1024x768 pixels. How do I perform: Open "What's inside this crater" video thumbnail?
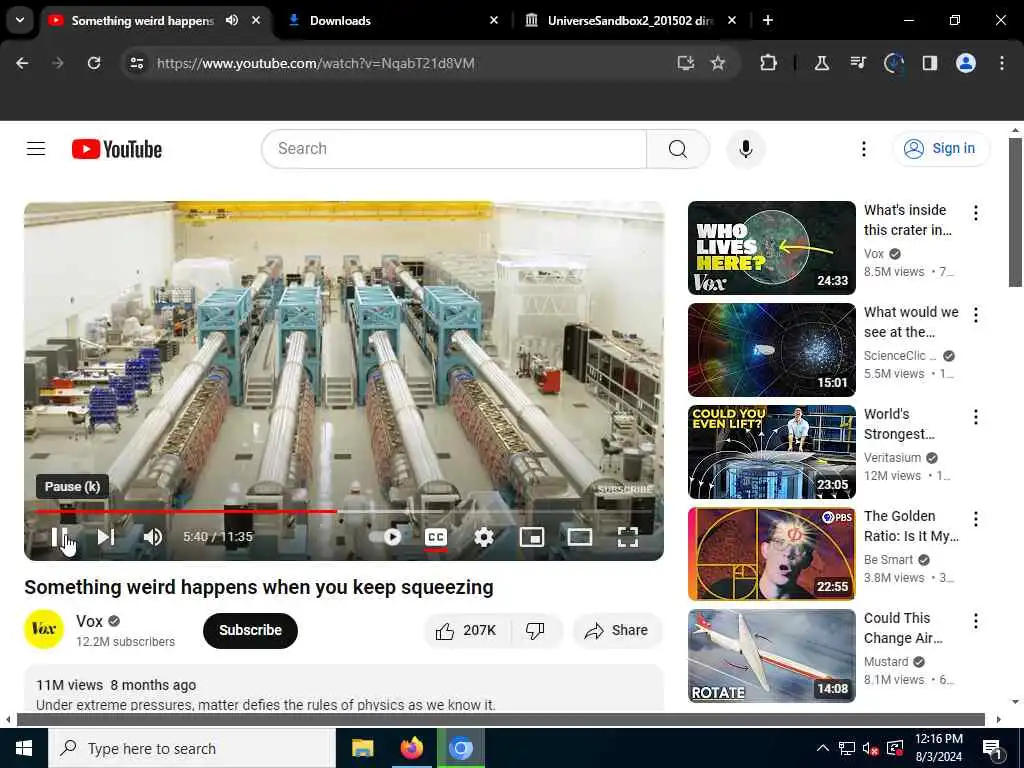point(771,248)
